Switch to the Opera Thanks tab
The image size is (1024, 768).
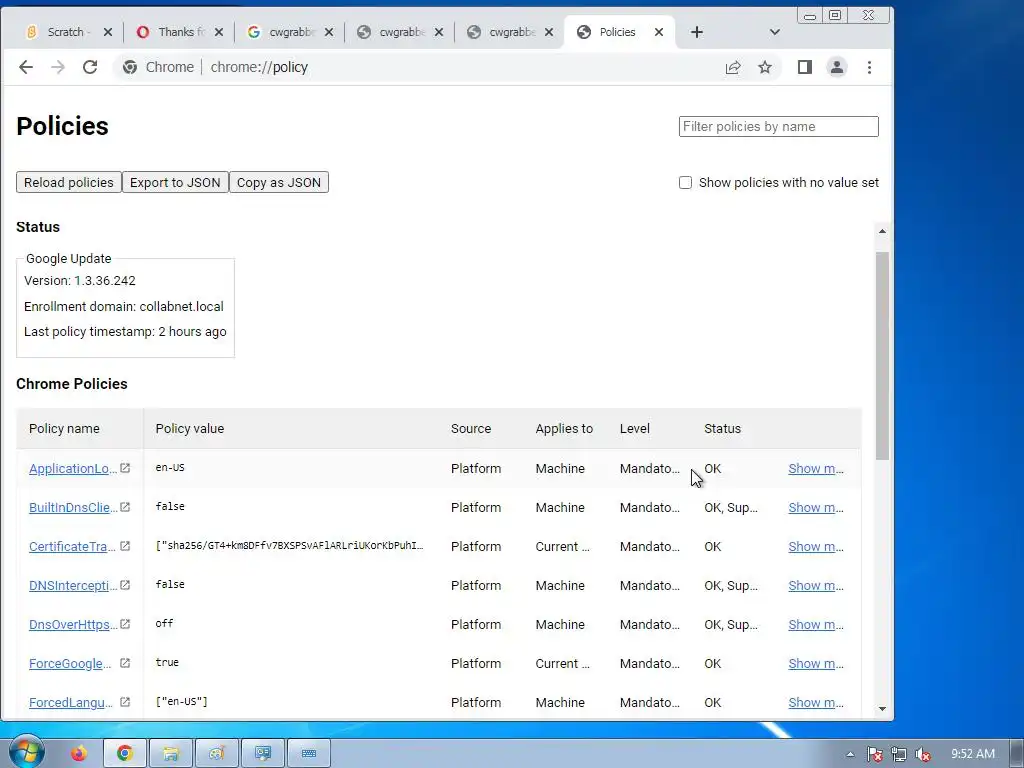pos(178,32)
